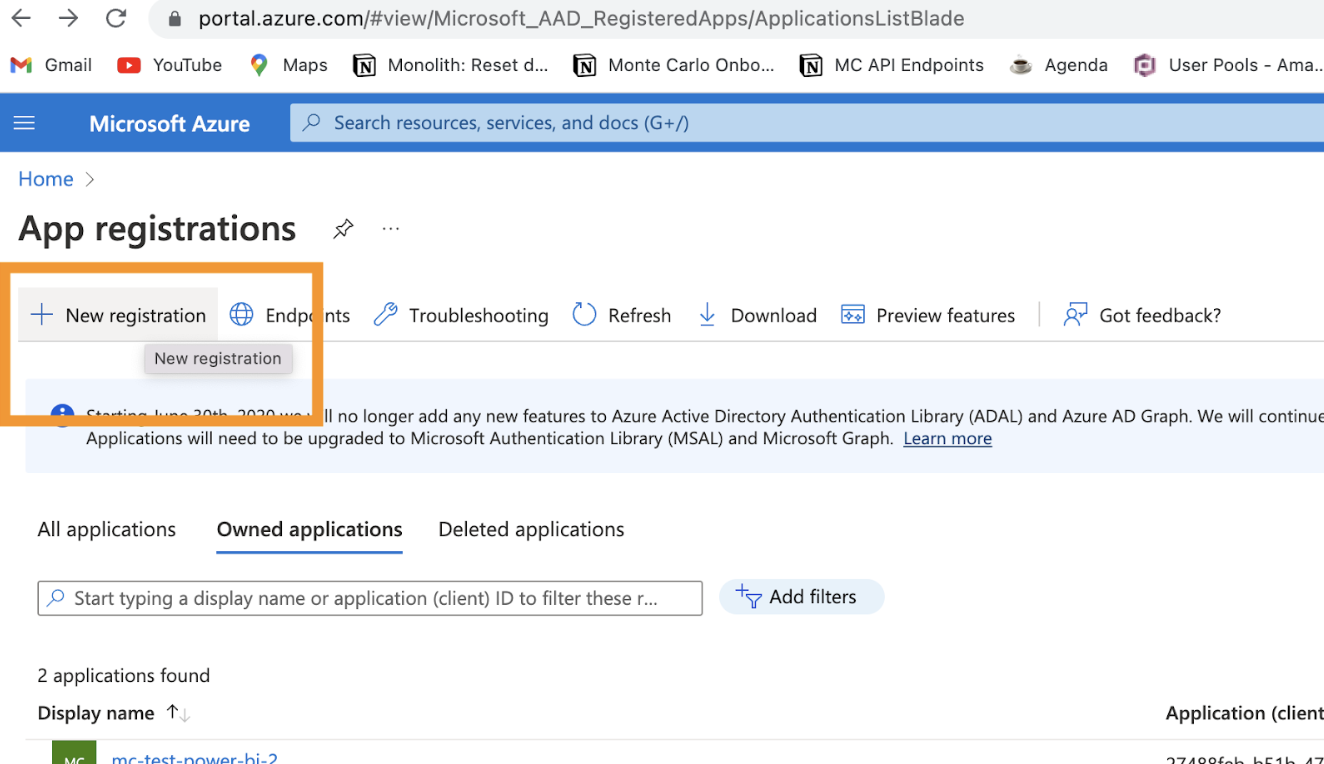The height and width of the screenshot is (764, 1324).
Task: Click the Download arrow icon
Action: [707, 315]
